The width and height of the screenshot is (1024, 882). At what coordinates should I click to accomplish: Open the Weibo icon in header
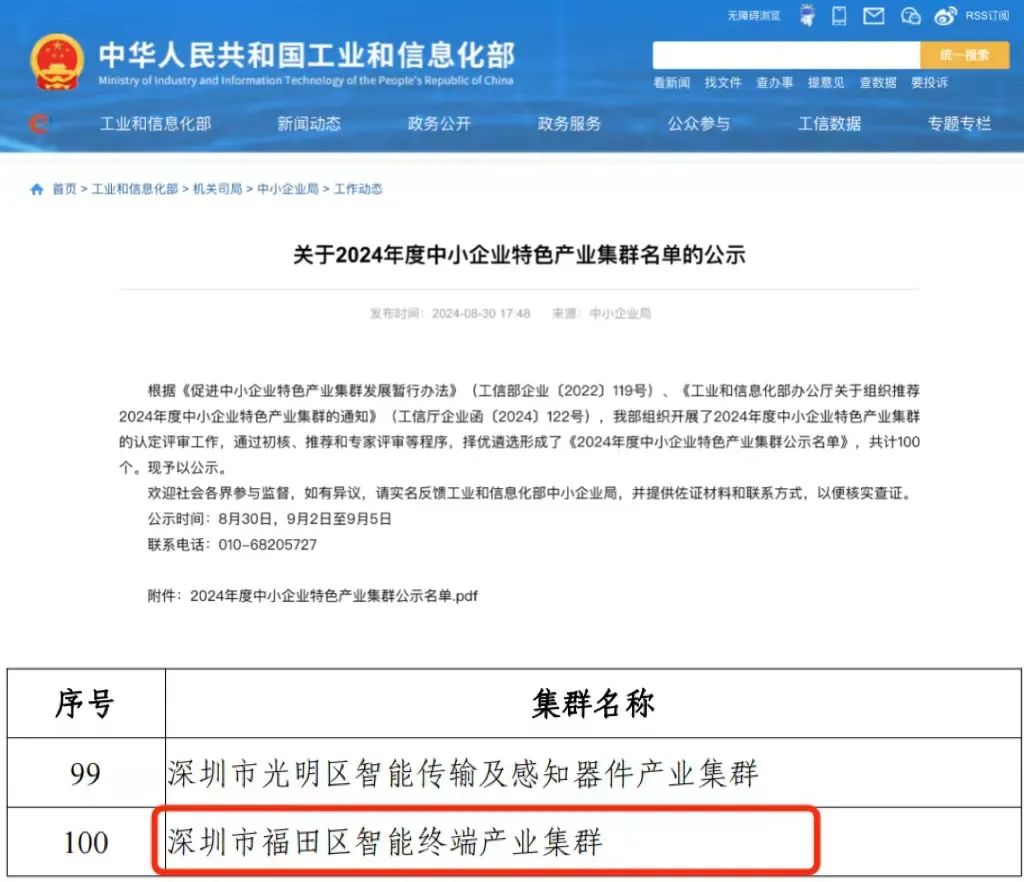pos(945,16)
